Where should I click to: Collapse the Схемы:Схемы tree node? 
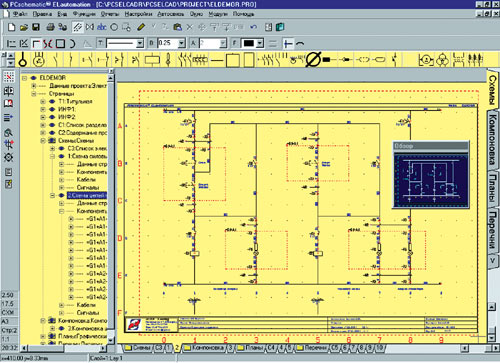pyautogui.click(x=43, y=141)
